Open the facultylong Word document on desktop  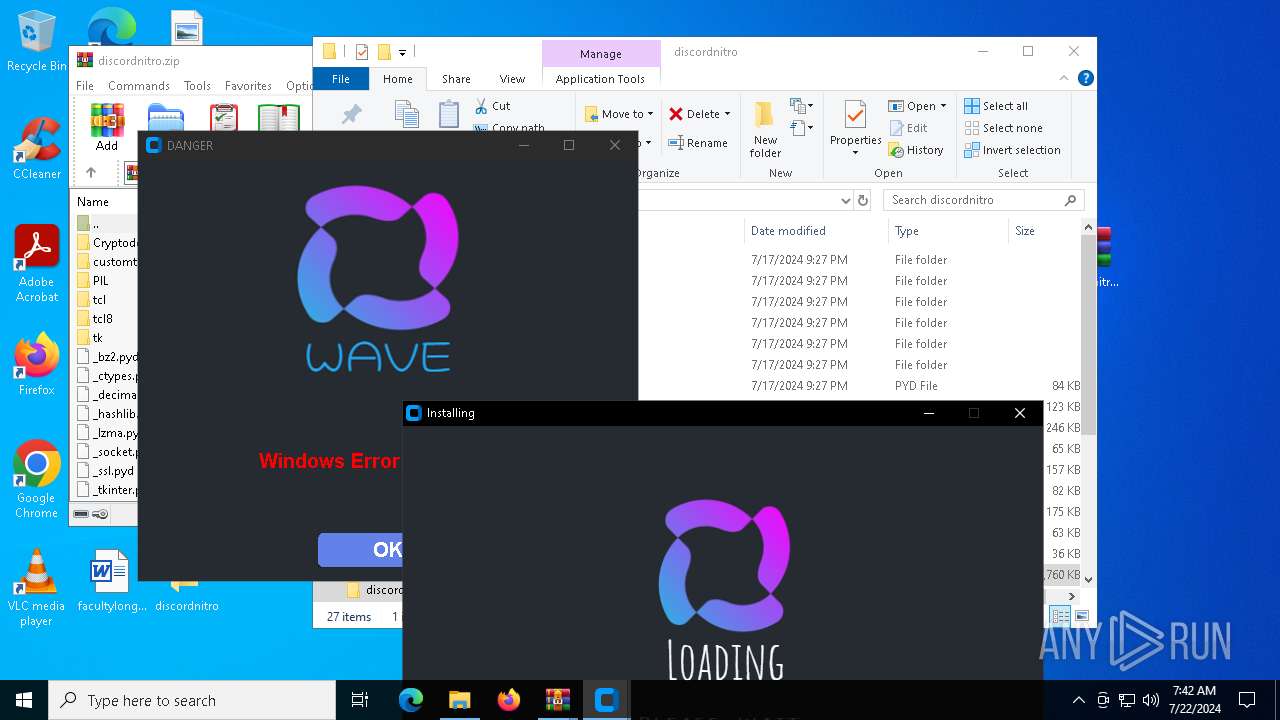coord(110,580)
